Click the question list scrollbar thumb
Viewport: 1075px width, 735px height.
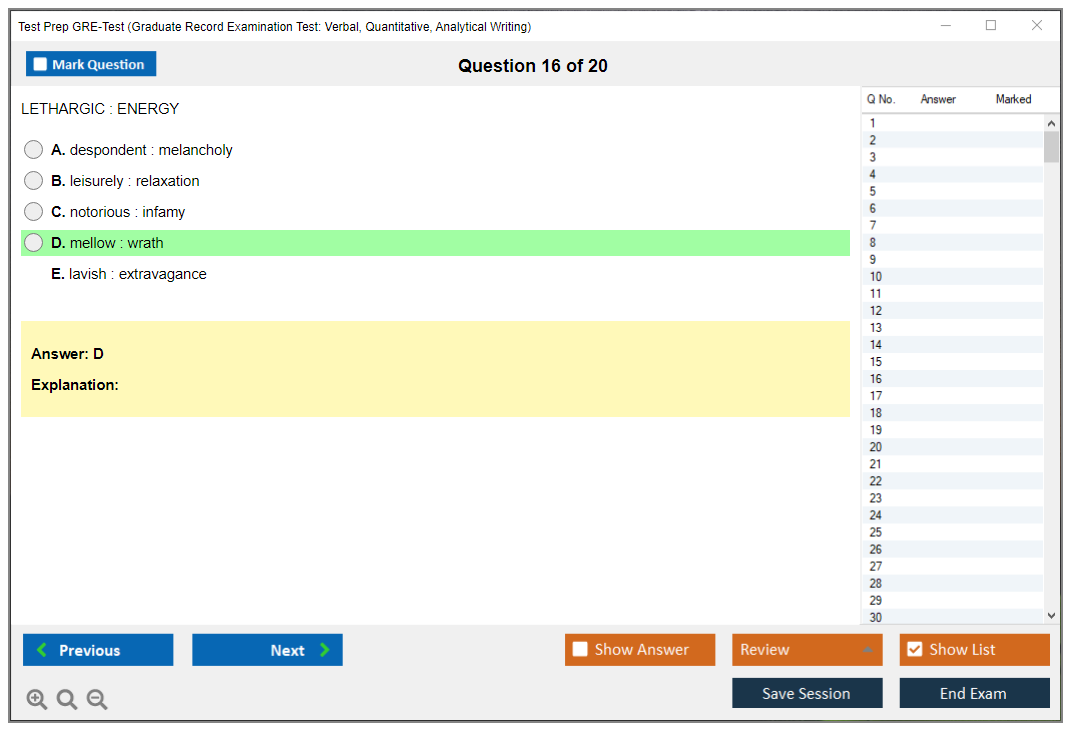(x=1051, y=147)
